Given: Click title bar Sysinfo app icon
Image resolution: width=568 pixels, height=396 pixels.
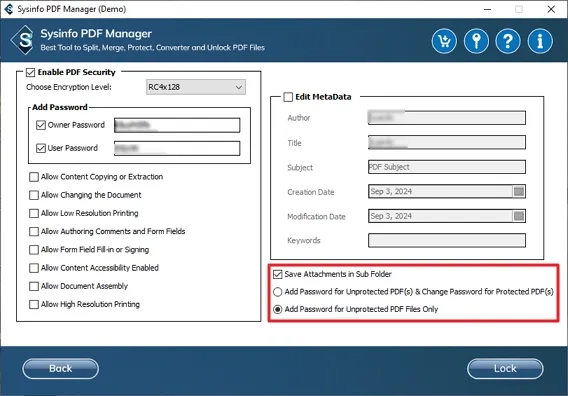Looking at the screenshot, I should click(9, 9).
